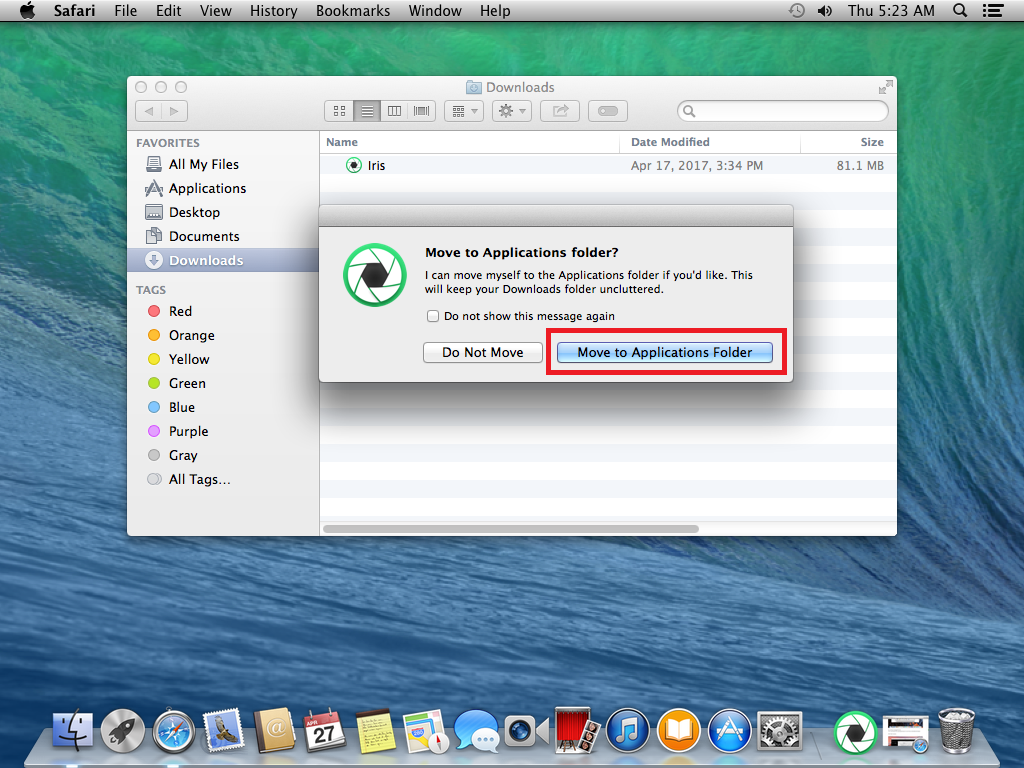Viewport: 1024px width, 768px height.
Task: Open Notification Center icon
Action: 993,10
